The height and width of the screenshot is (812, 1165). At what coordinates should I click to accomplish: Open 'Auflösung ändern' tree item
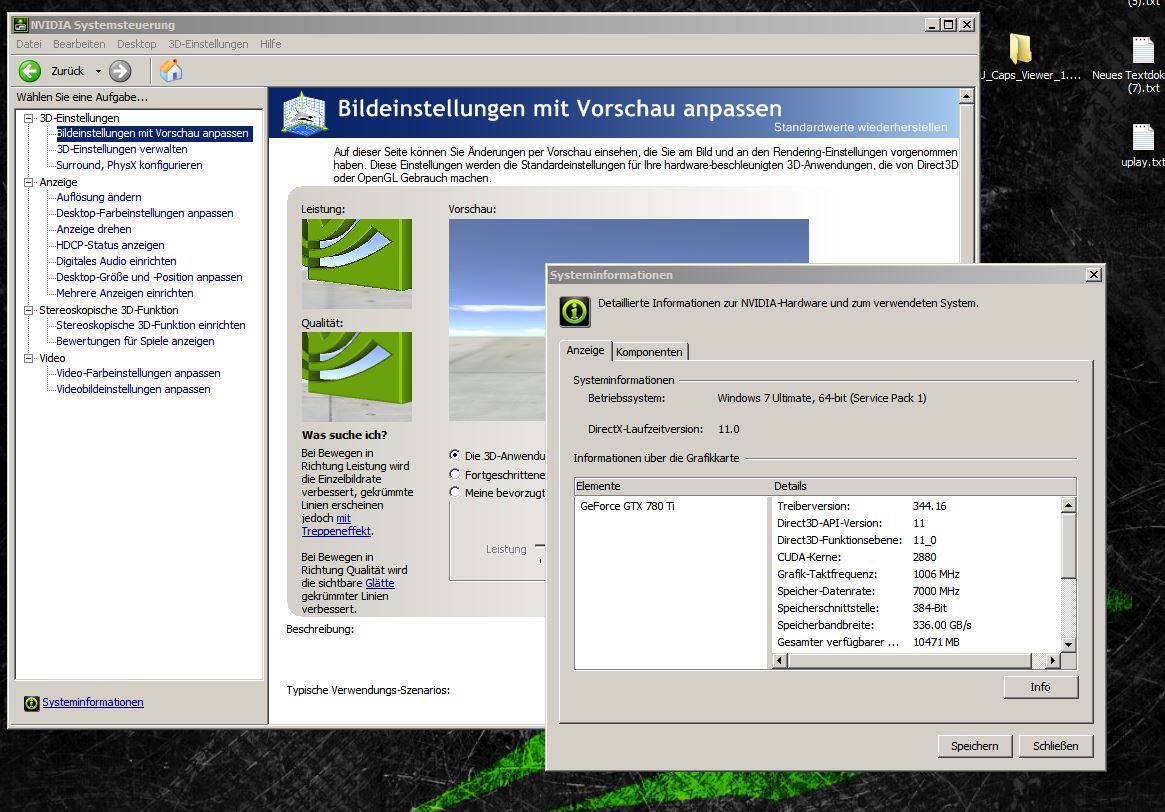click(99, 197)
